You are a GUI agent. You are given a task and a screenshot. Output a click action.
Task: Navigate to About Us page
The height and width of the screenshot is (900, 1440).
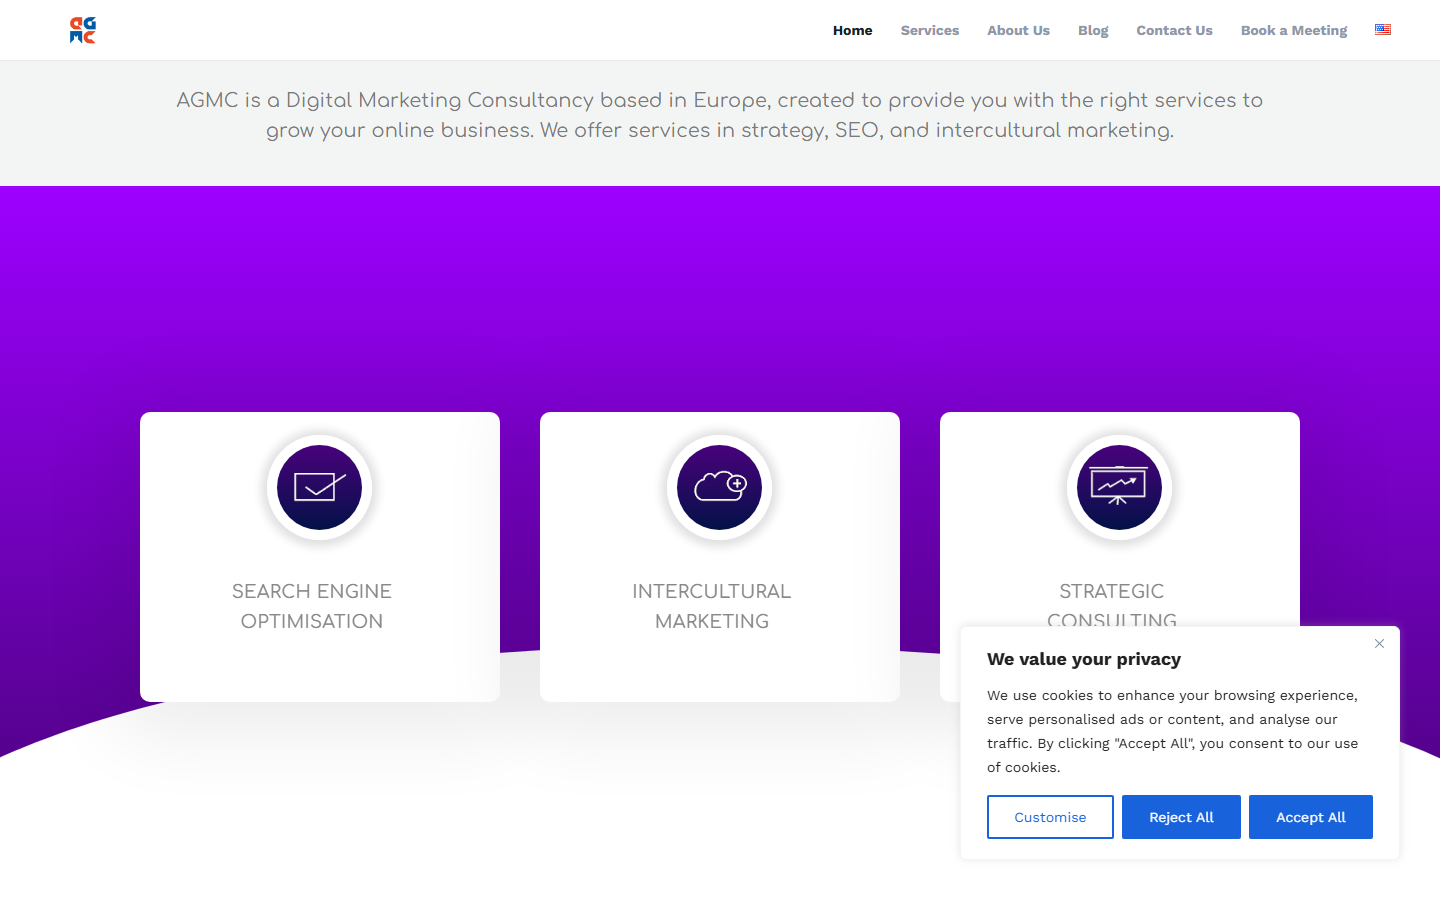pos(1018,30)
